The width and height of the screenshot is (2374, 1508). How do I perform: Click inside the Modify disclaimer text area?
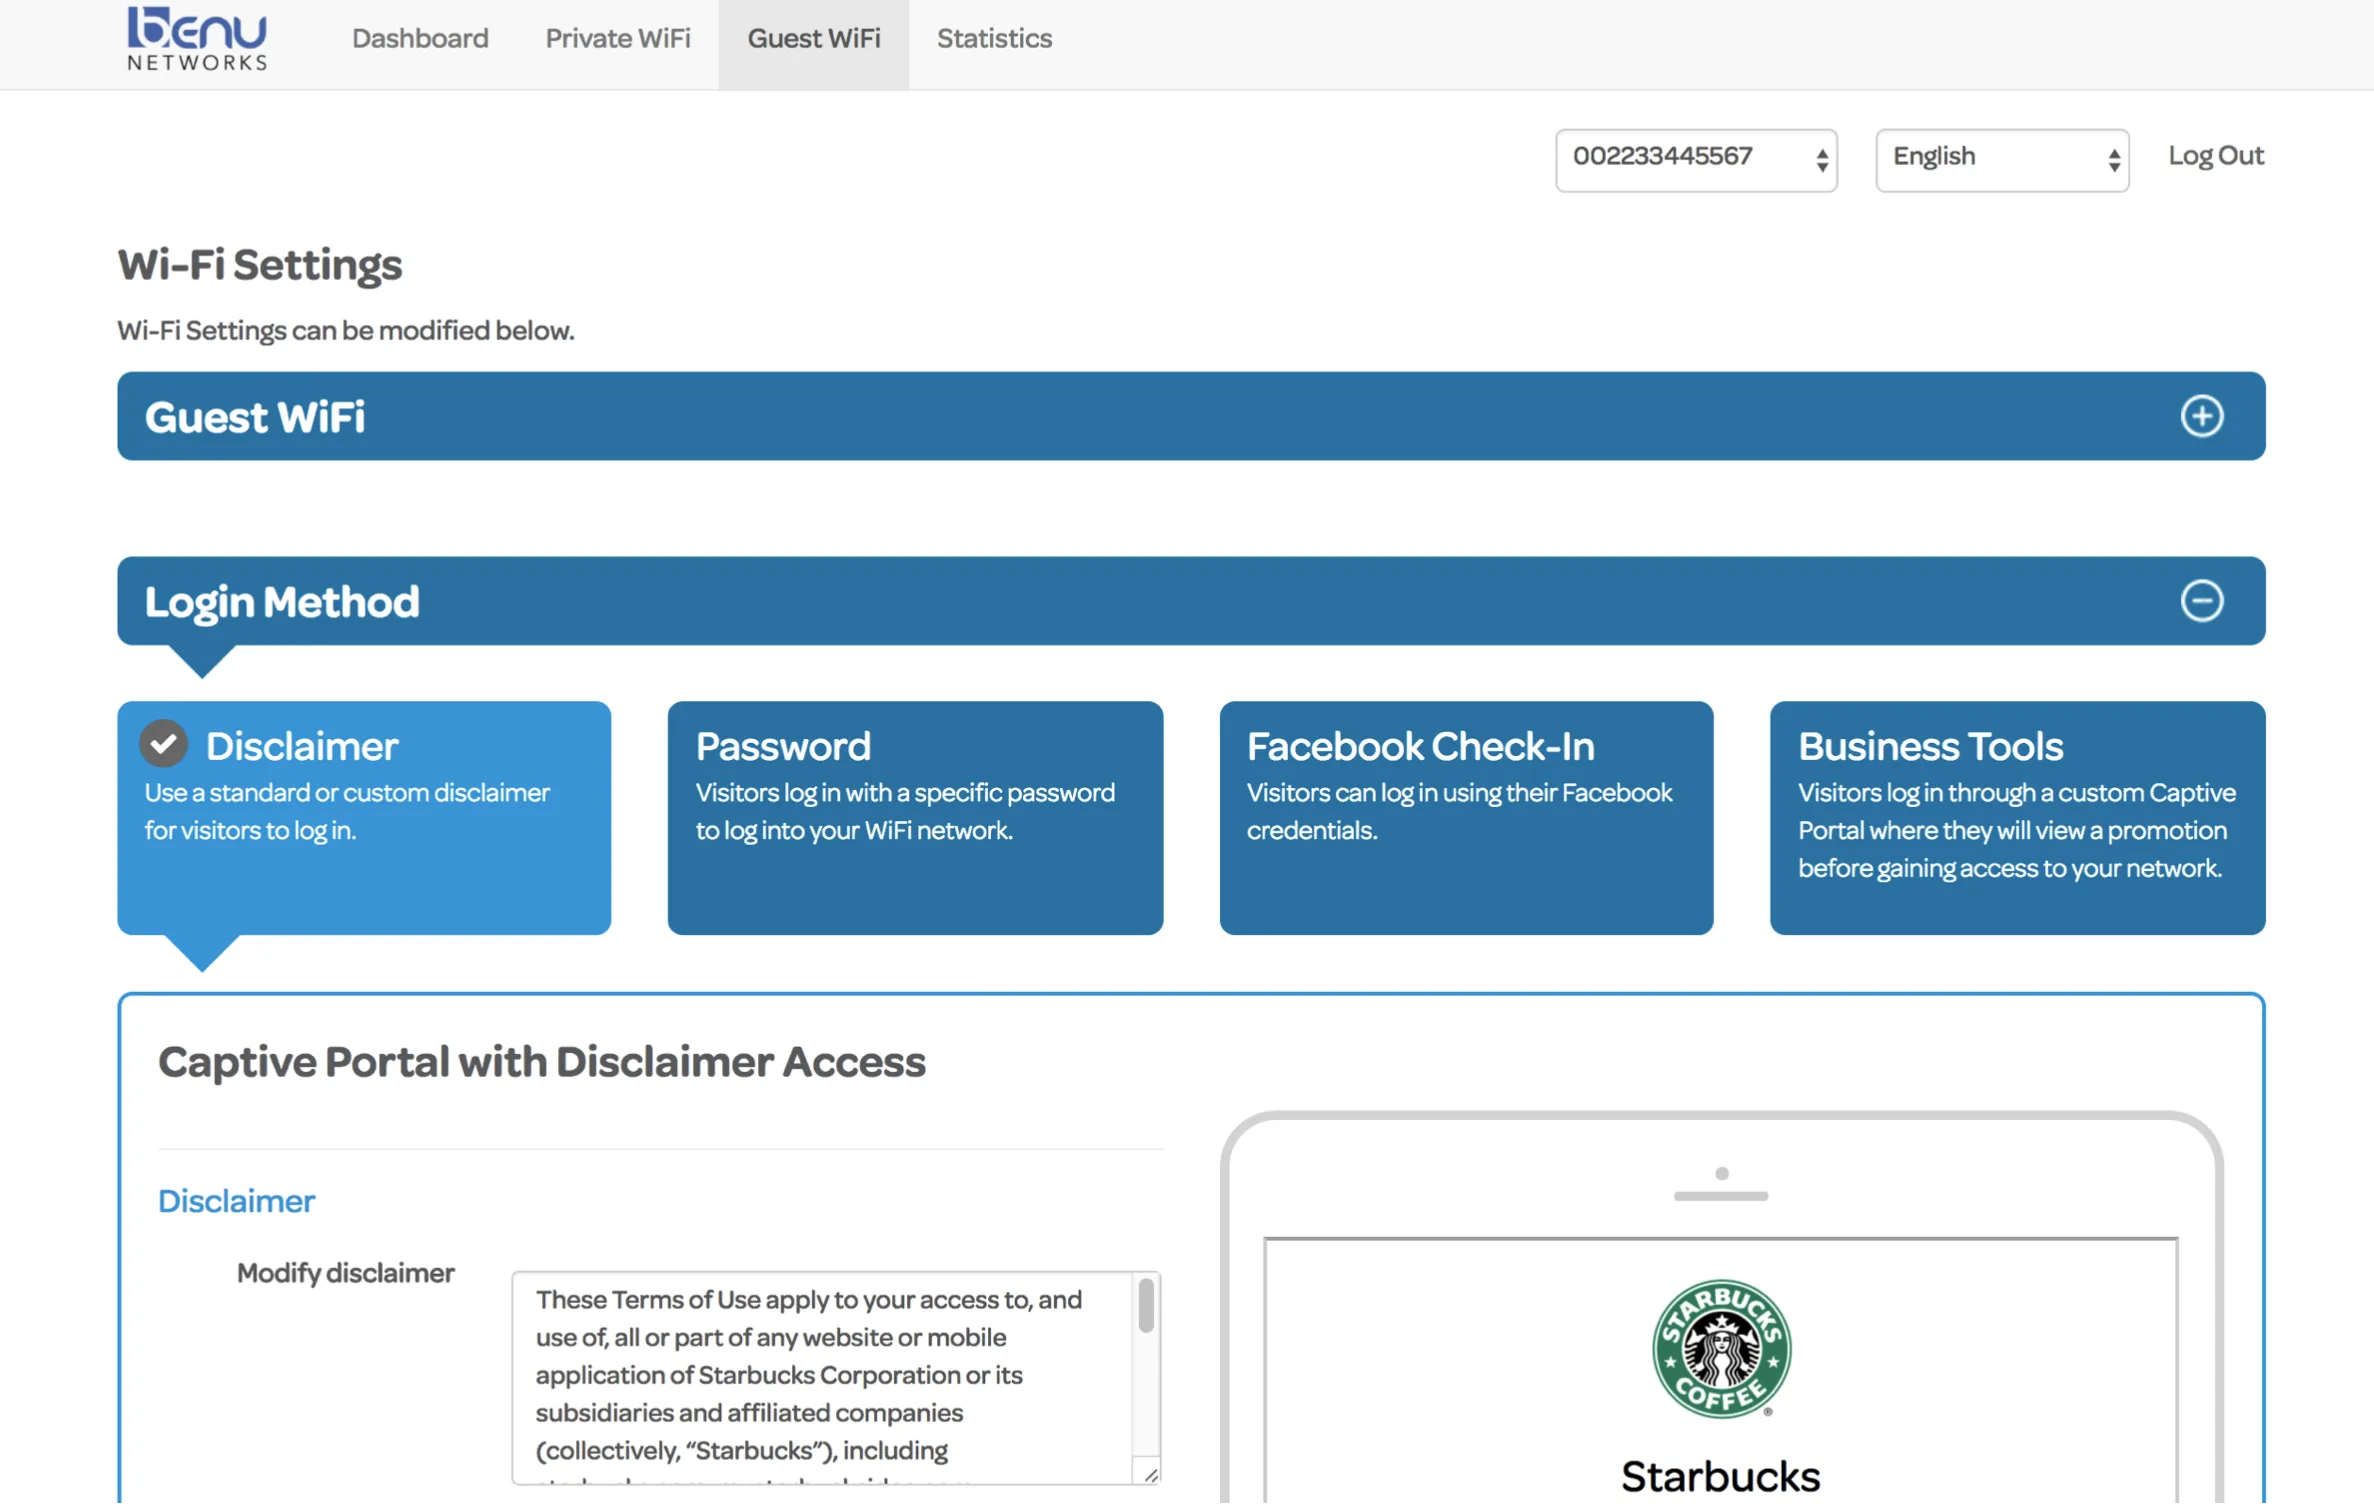[x=820, y=1380]
